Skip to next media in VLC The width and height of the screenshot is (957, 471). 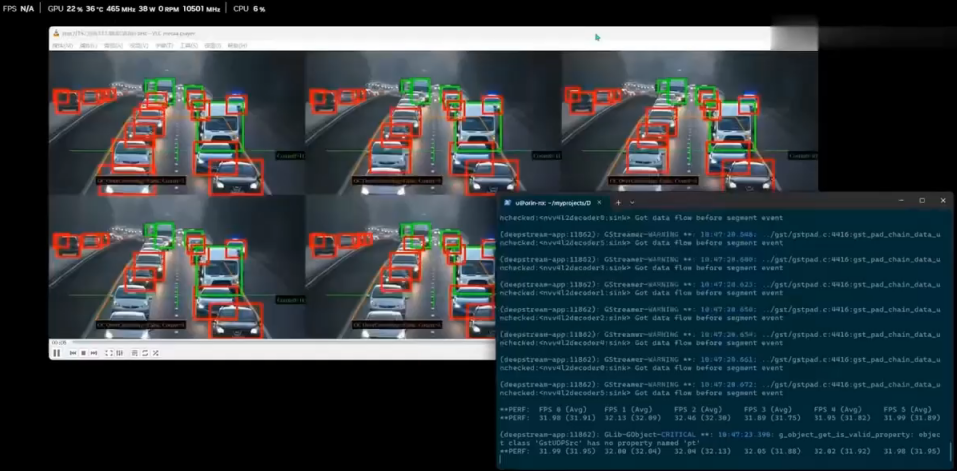pyautogui.click(x=94, y=353)
